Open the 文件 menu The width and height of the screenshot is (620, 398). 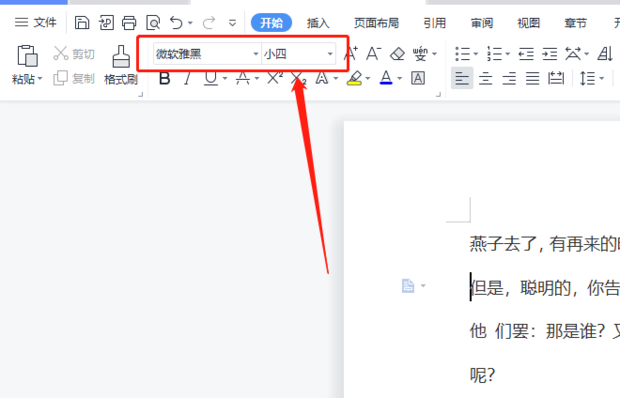(35, 23)
